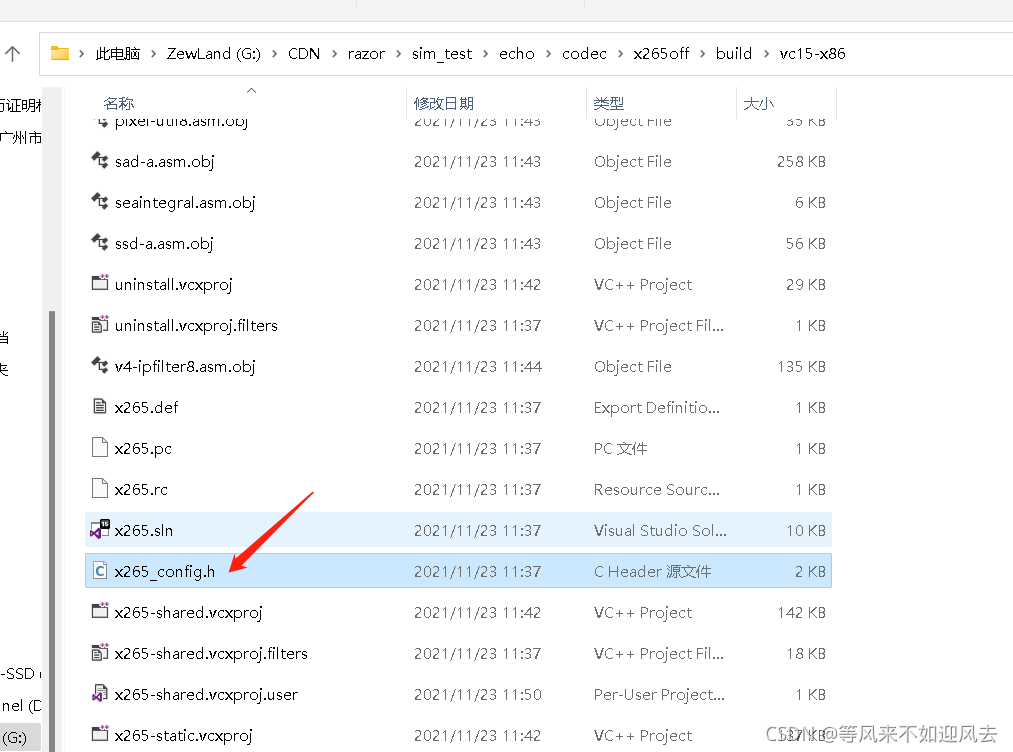The image size is (1013, 752).
Task: Select x265.def file icon
Action: click(x=99, y=406)
